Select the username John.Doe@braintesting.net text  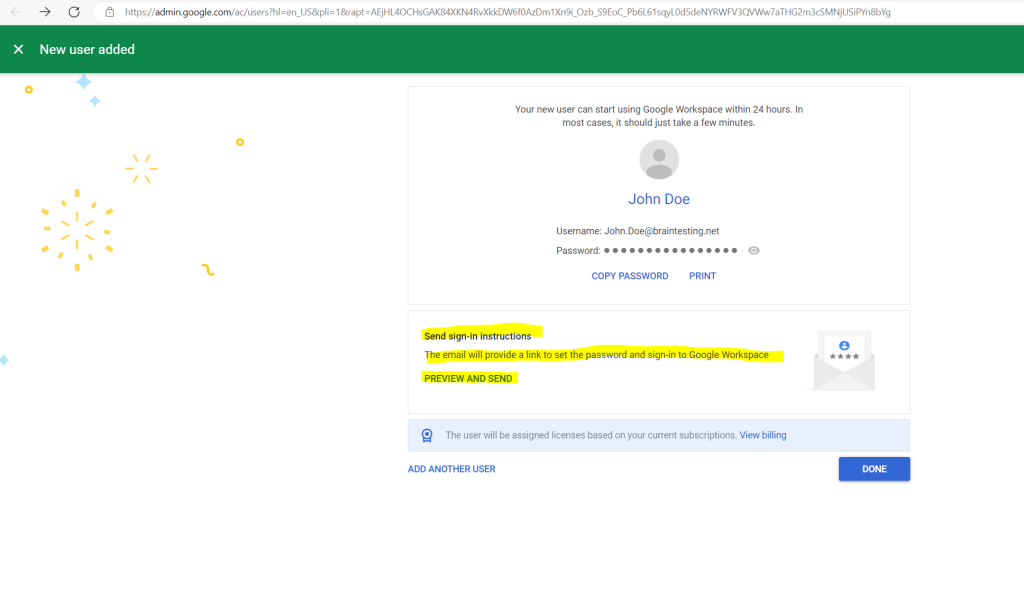[662, 231]
